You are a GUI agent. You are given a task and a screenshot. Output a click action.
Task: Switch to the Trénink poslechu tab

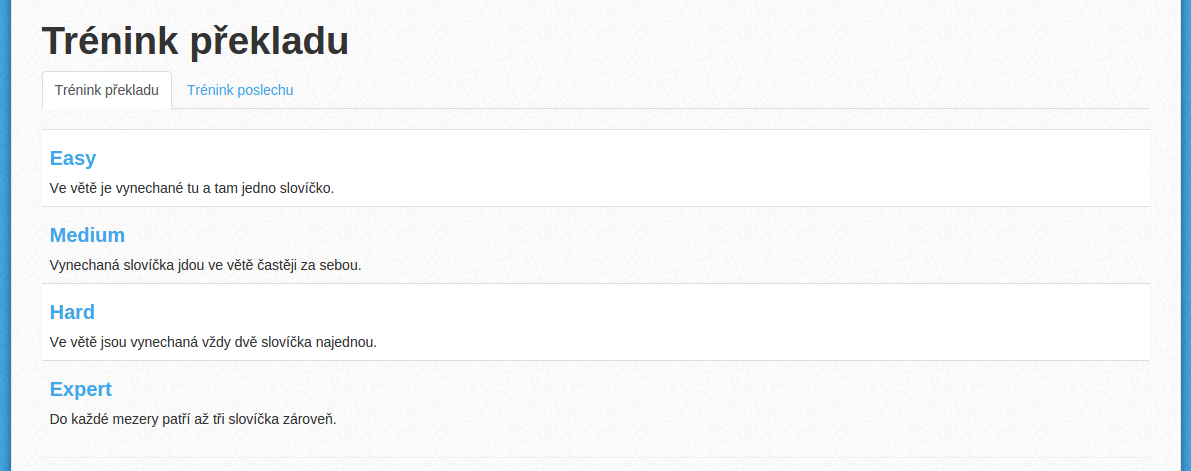point(240,90)
